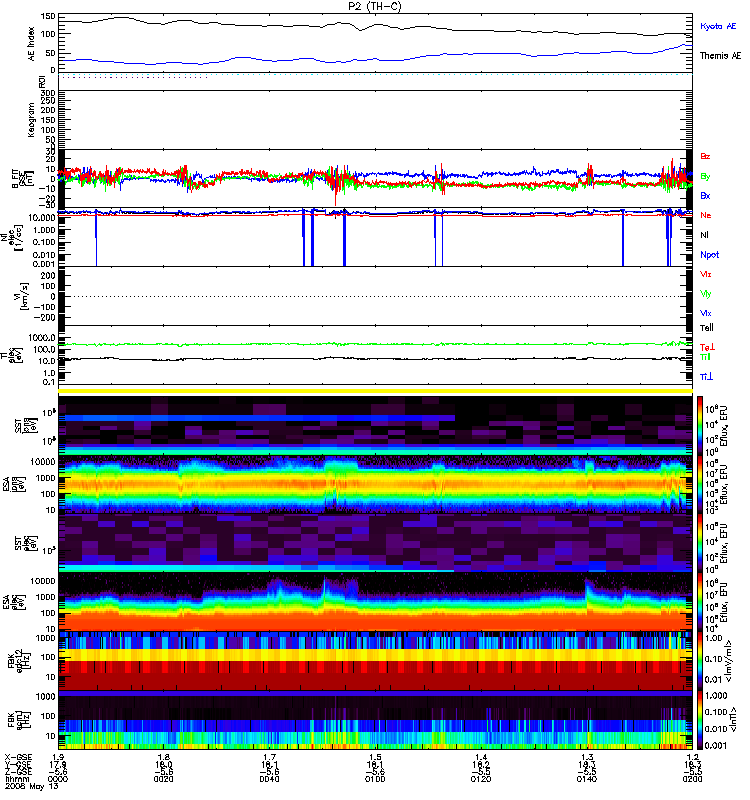This screenshot has height=800, width=750.
Task: Click the date label 2008 May 13
Action: pyautogui.click(x=32, y=786)
